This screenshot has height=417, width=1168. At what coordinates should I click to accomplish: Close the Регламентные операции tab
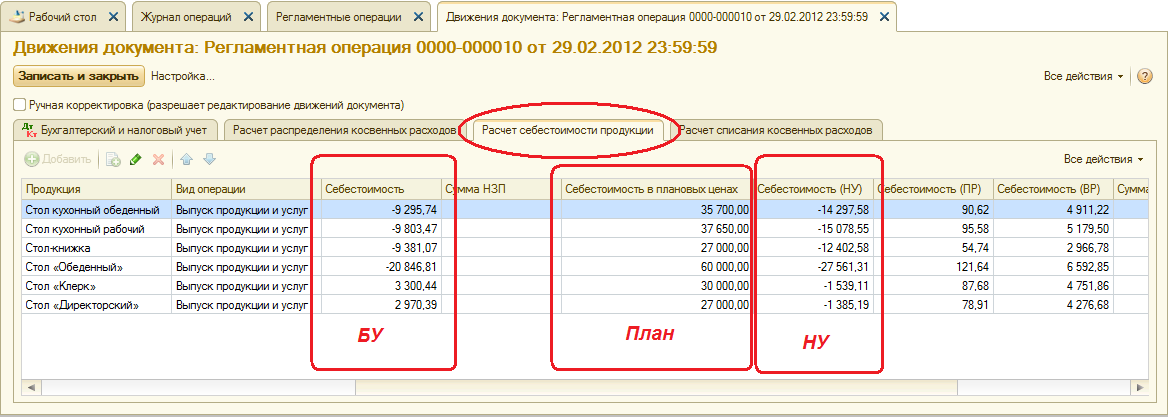tap(418, 16)
